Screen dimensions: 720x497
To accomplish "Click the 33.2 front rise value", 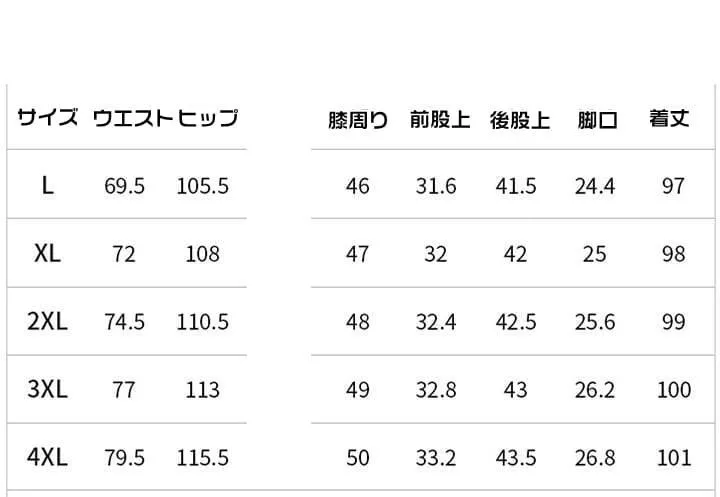I will pyautogui.click(x=436, y=458).
